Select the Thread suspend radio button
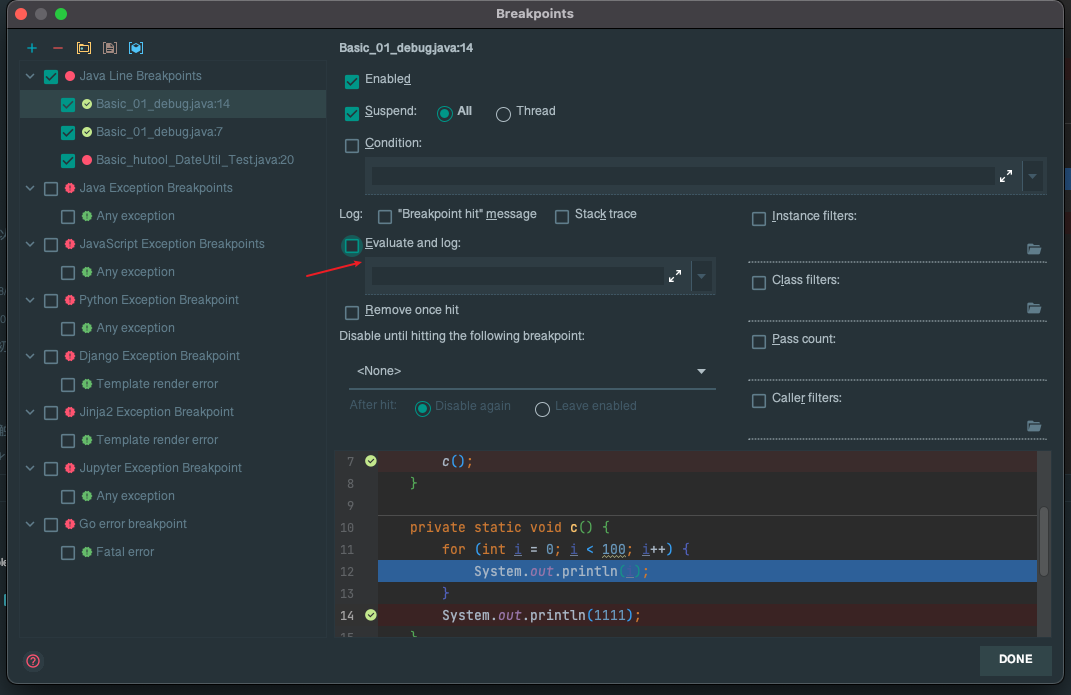 [503, 113]
